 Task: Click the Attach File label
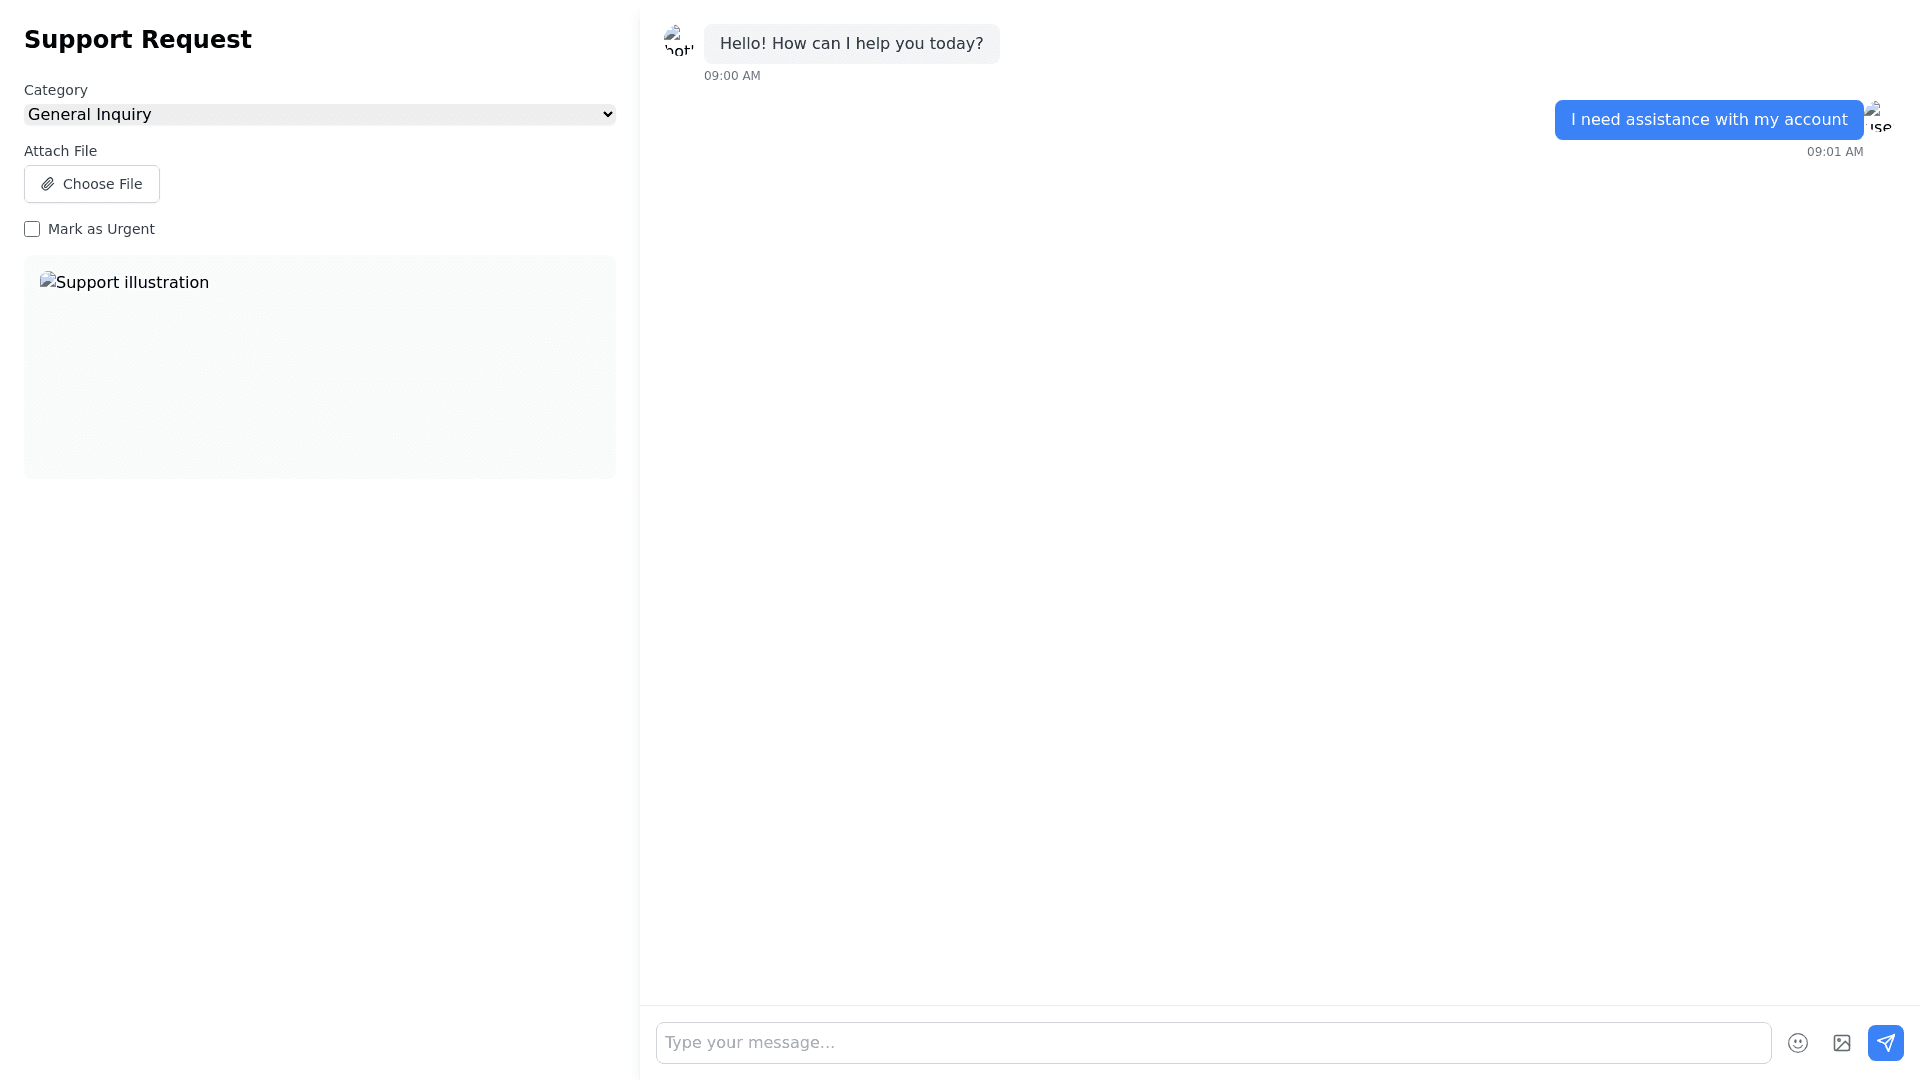pyautogui.click(x=60, y=151)
